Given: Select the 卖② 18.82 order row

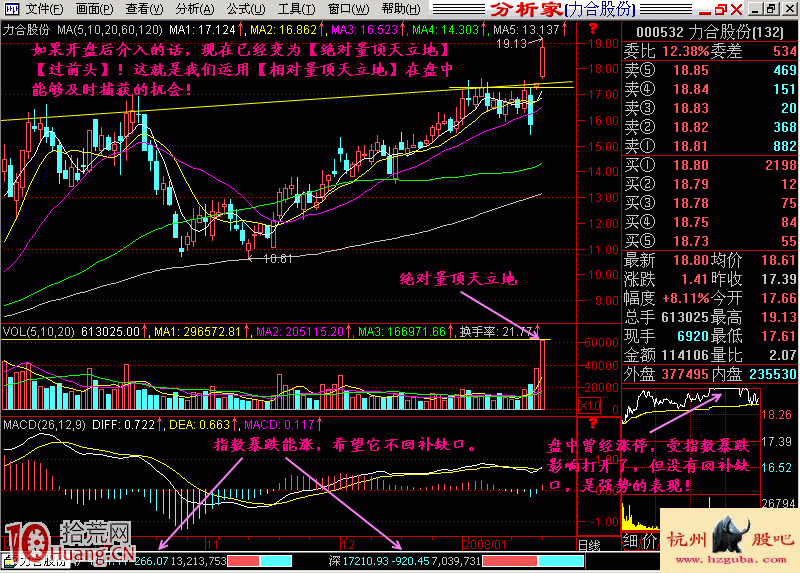Looking at the screenshot, I should click(710, 127).
